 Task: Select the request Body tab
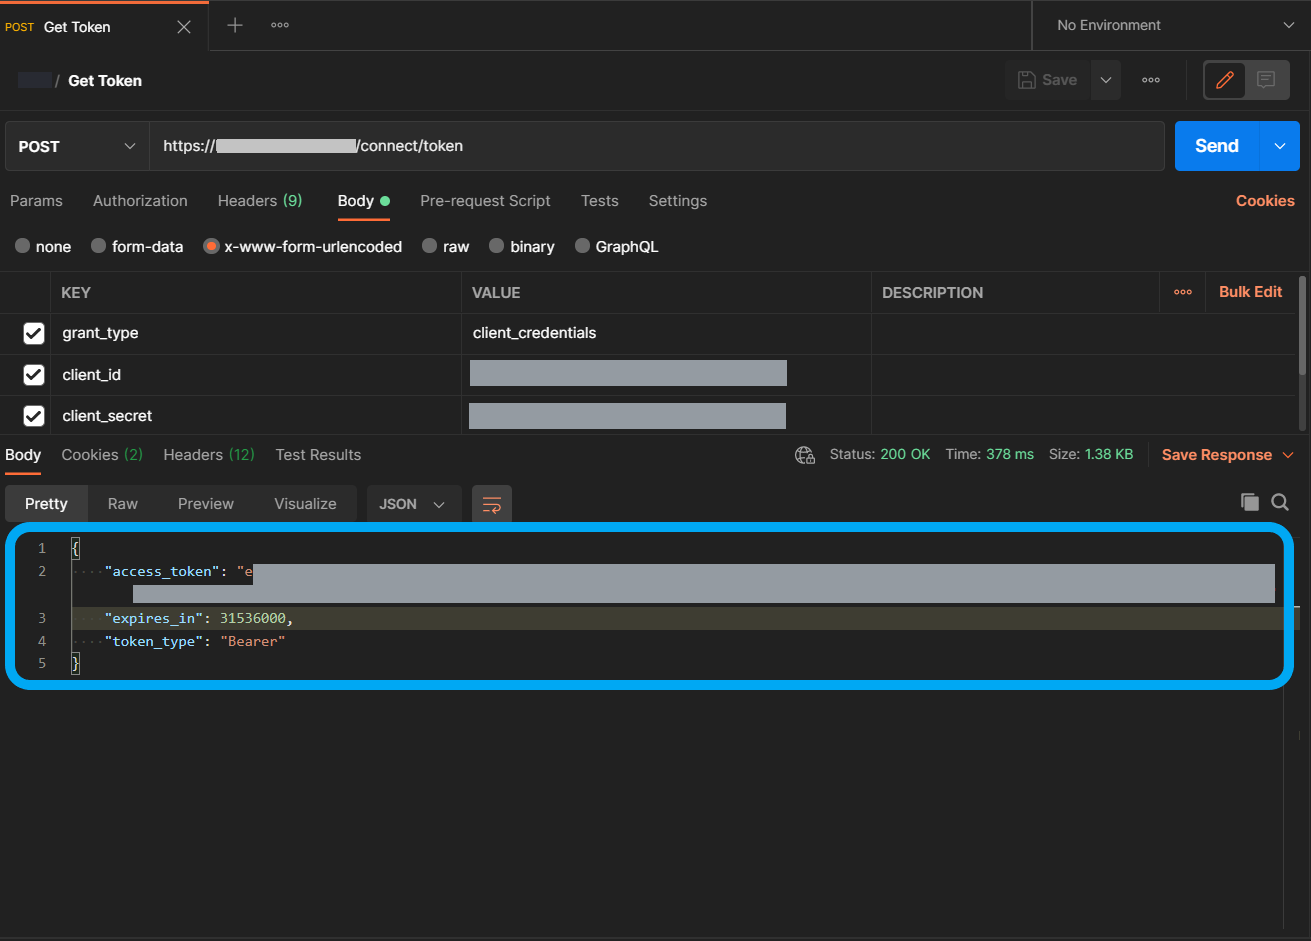[363, 201]
